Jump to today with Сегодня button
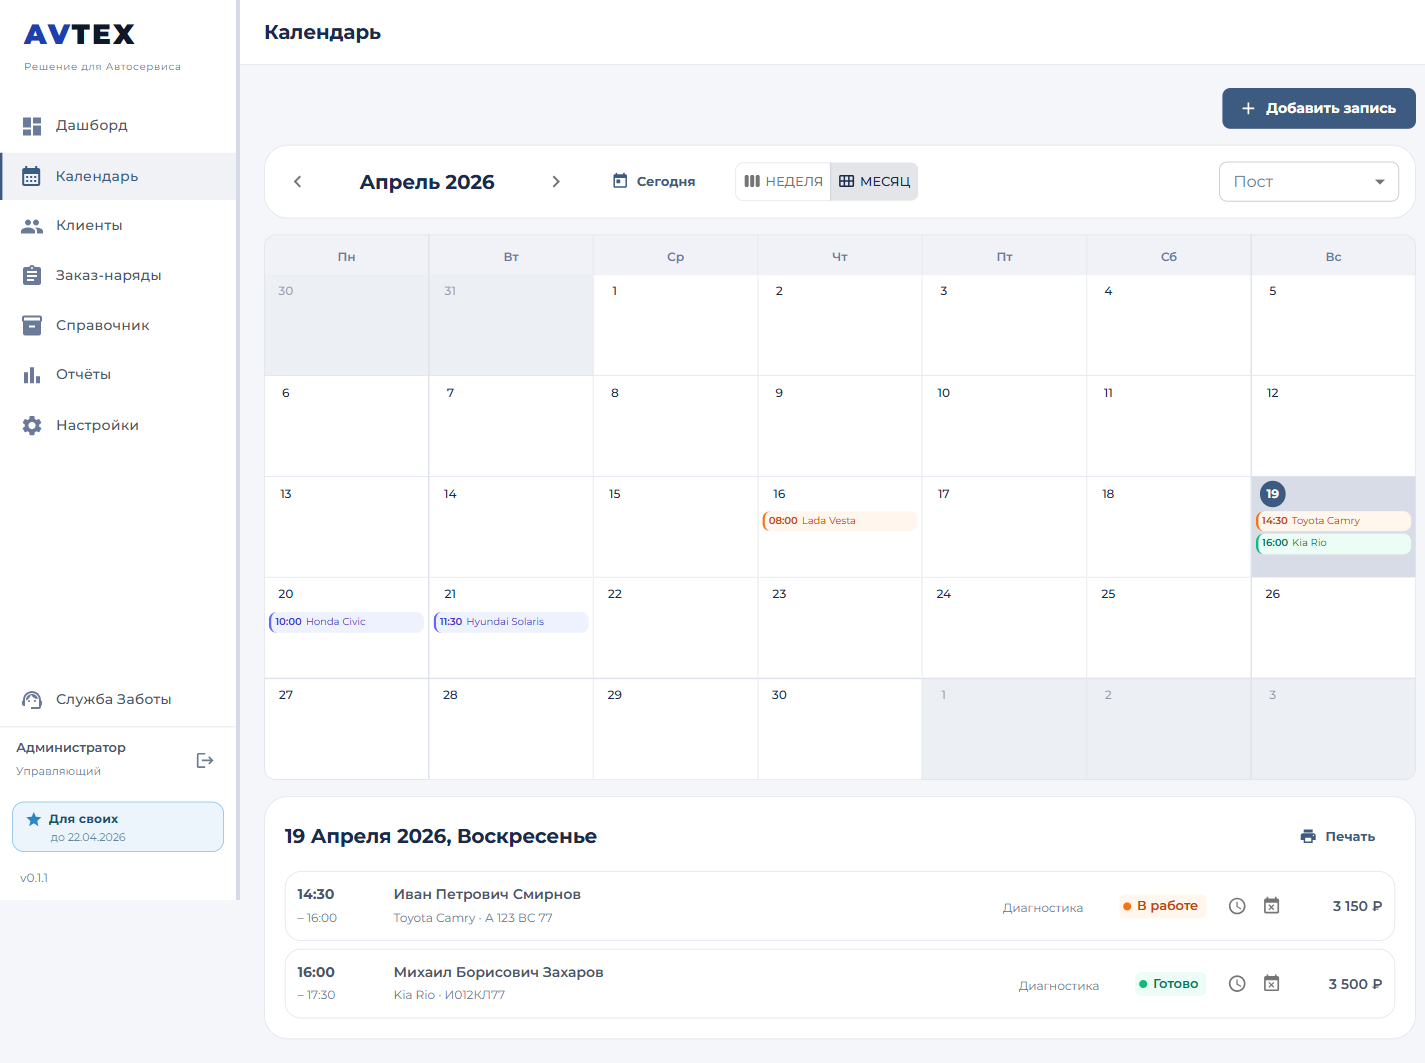Viewport: 1425px width, 1063px height. [x=654, y=182]
